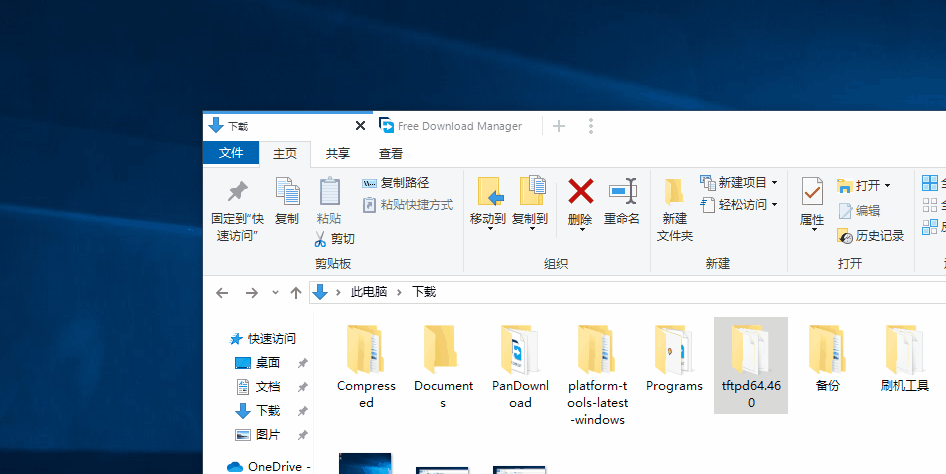Click the red X 删除 delete icon
The image size is (946, 474).
pyautogui.click(x=580, y=192)
